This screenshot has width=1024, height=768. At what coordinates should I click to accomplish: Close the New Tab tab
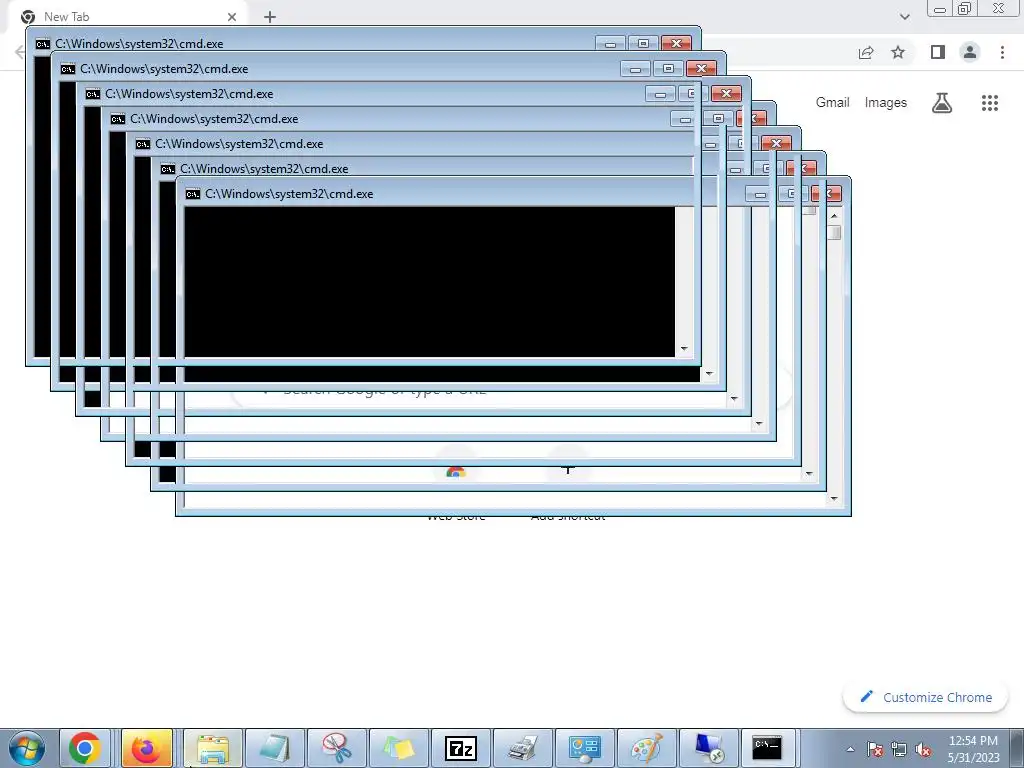(x=232, y=17)
